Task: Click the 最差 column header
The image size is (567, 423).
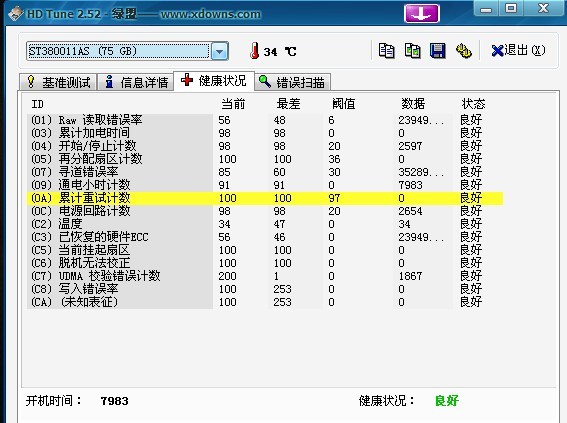Action: pos(288,104)
